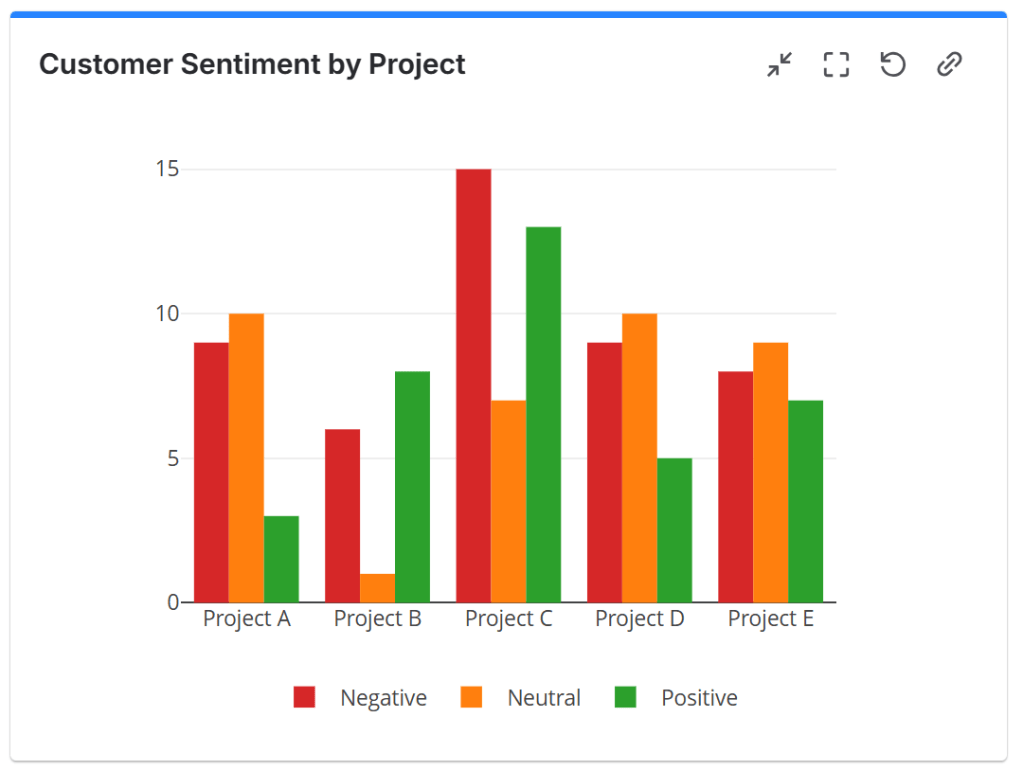Toggle the Neutral legend entry

coord(543,698)
